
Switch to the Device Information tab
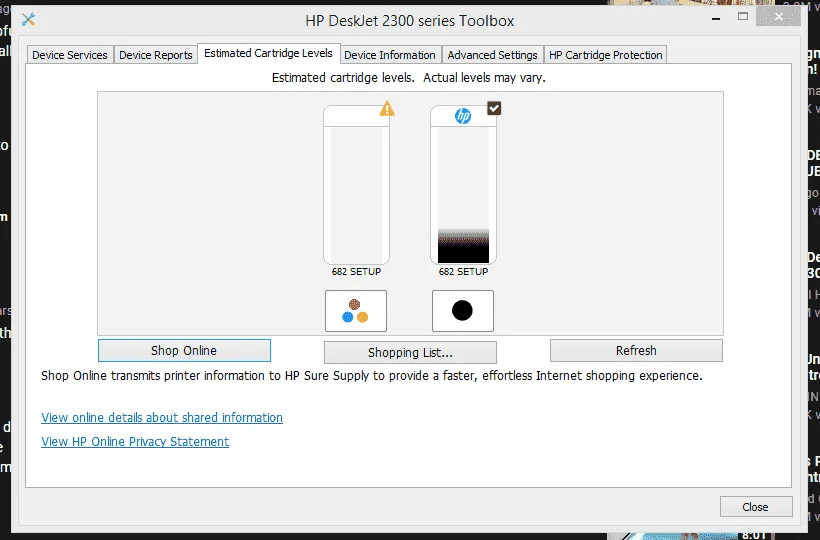[x=390, y=55]
